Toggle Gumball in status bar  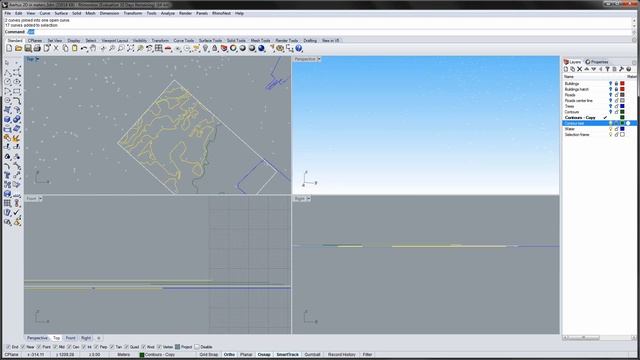[x=312, y=355]
